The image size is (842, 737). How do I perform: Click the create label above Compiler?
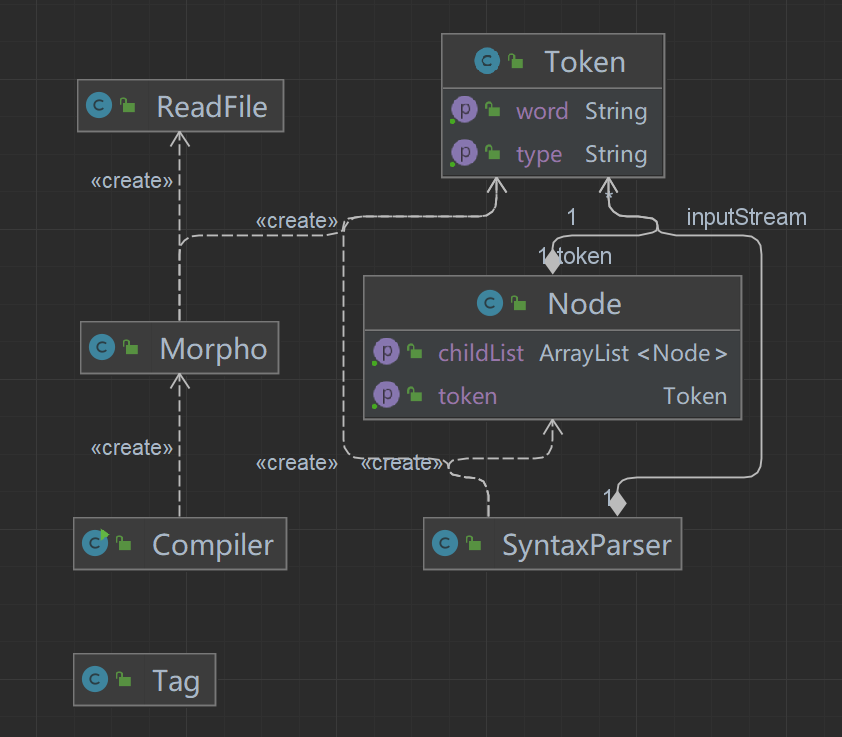coord(132,447)
